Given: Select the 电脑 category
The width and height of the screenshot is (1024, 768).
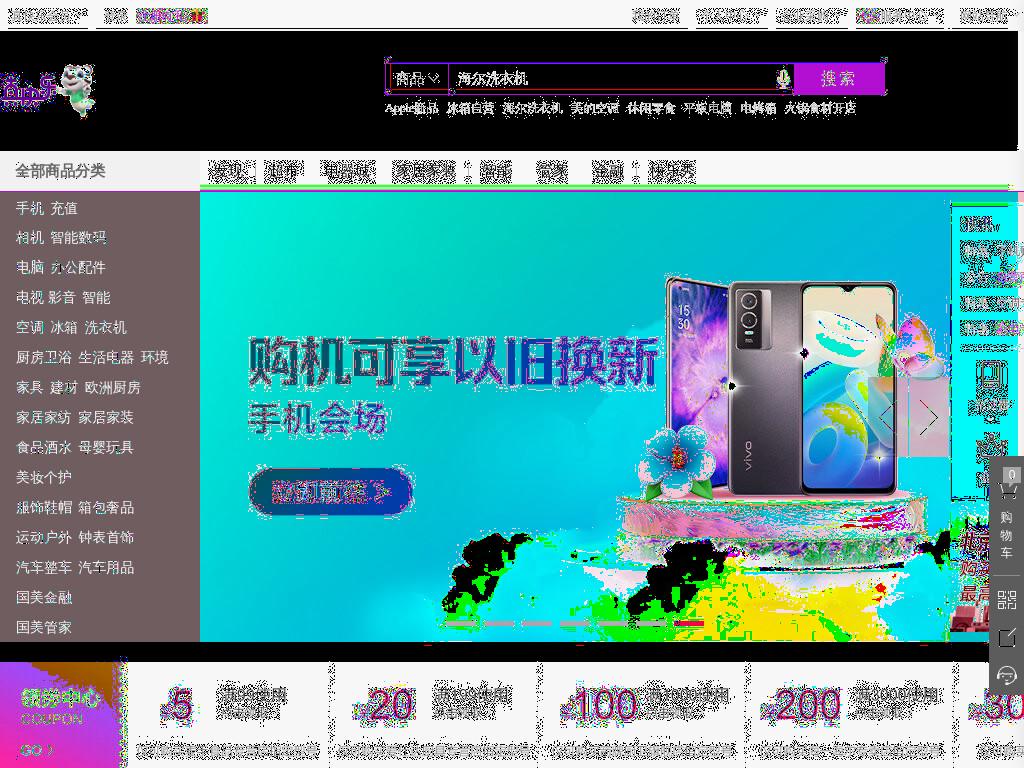Looking at the screenshot, I should 29,268.
